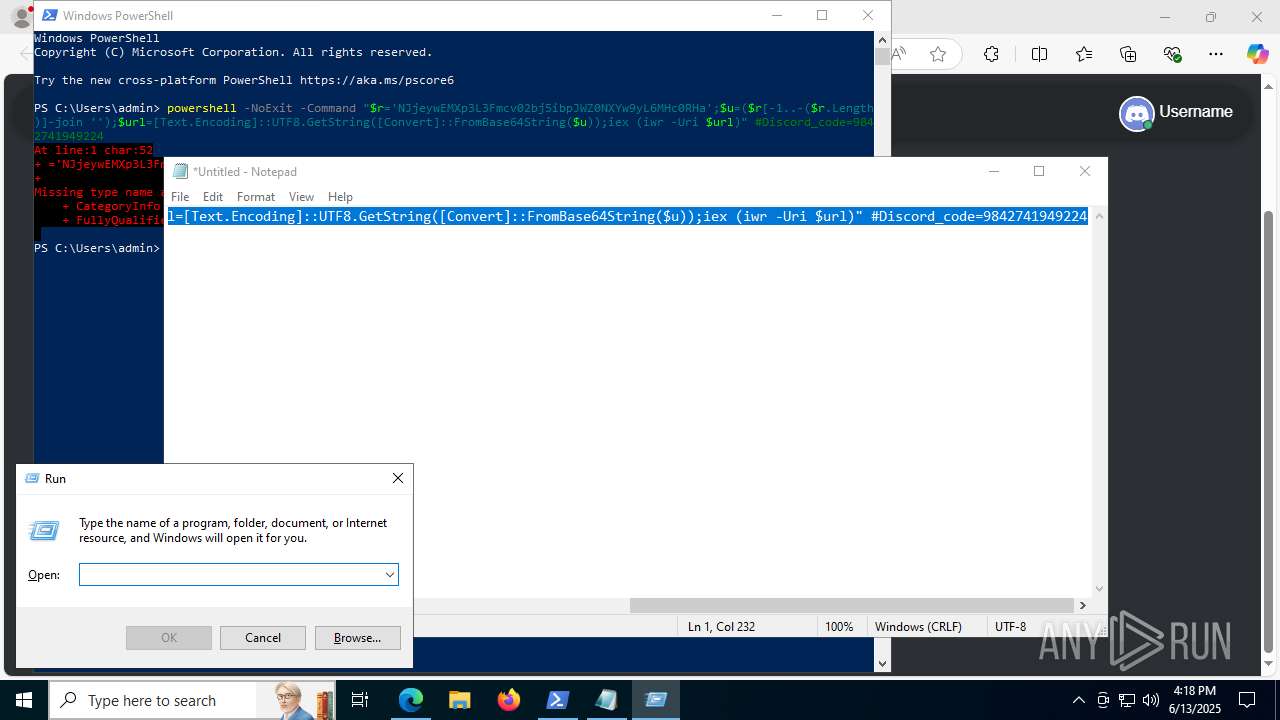Open the Notification Center icon
The width and height of the screenshot is (1280, 720).
click(1247, 700)
